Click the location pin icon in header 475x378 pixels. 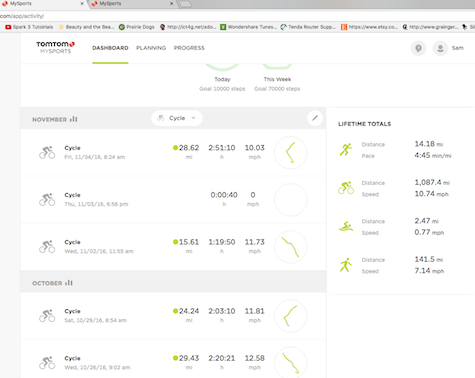[418, 48]
